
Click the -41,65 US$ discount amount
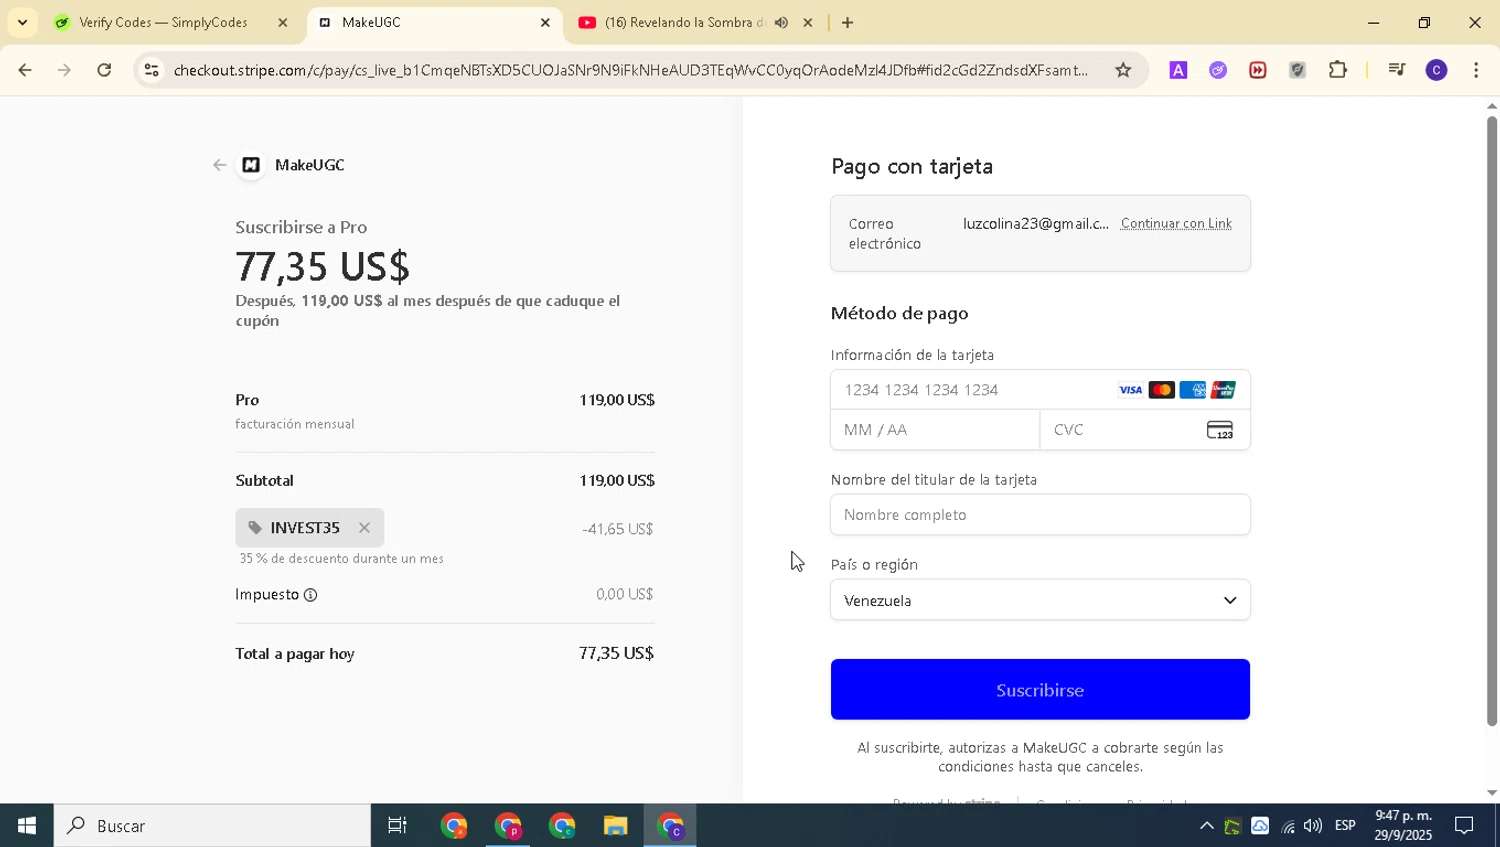coord(617,529)
